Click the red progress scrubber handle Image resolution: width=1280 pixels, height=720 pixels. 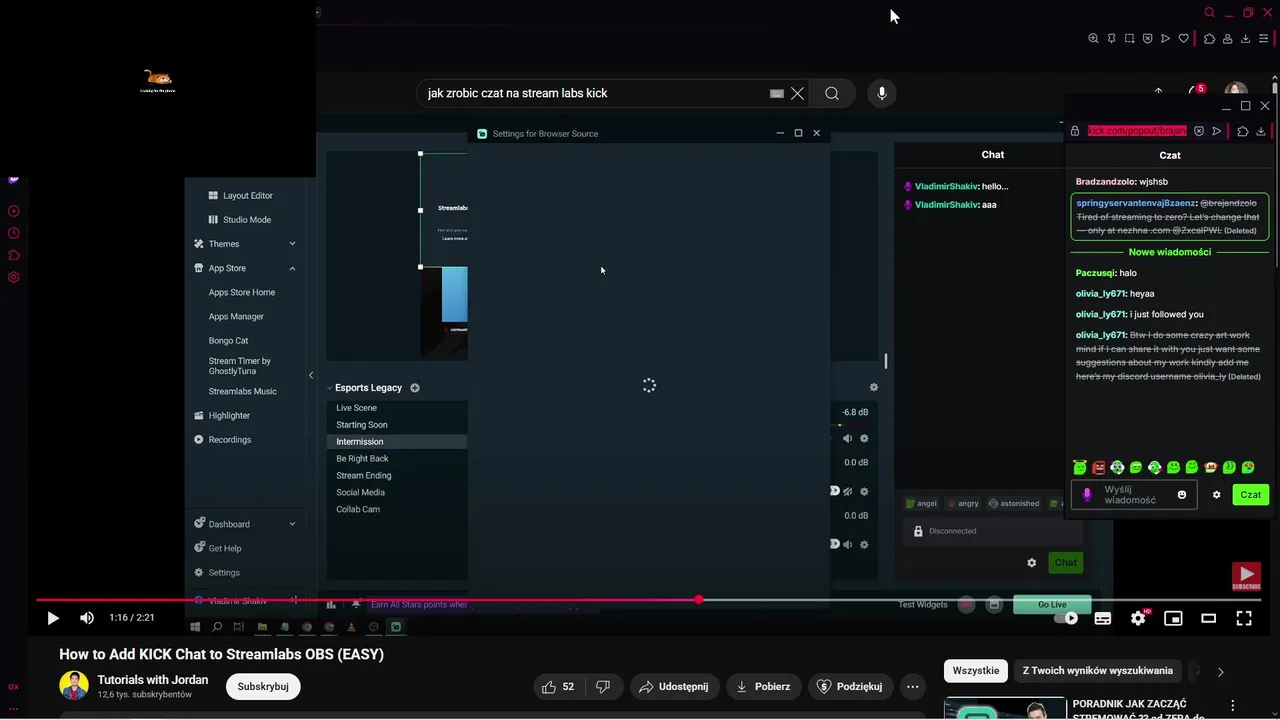pos(699,600)
